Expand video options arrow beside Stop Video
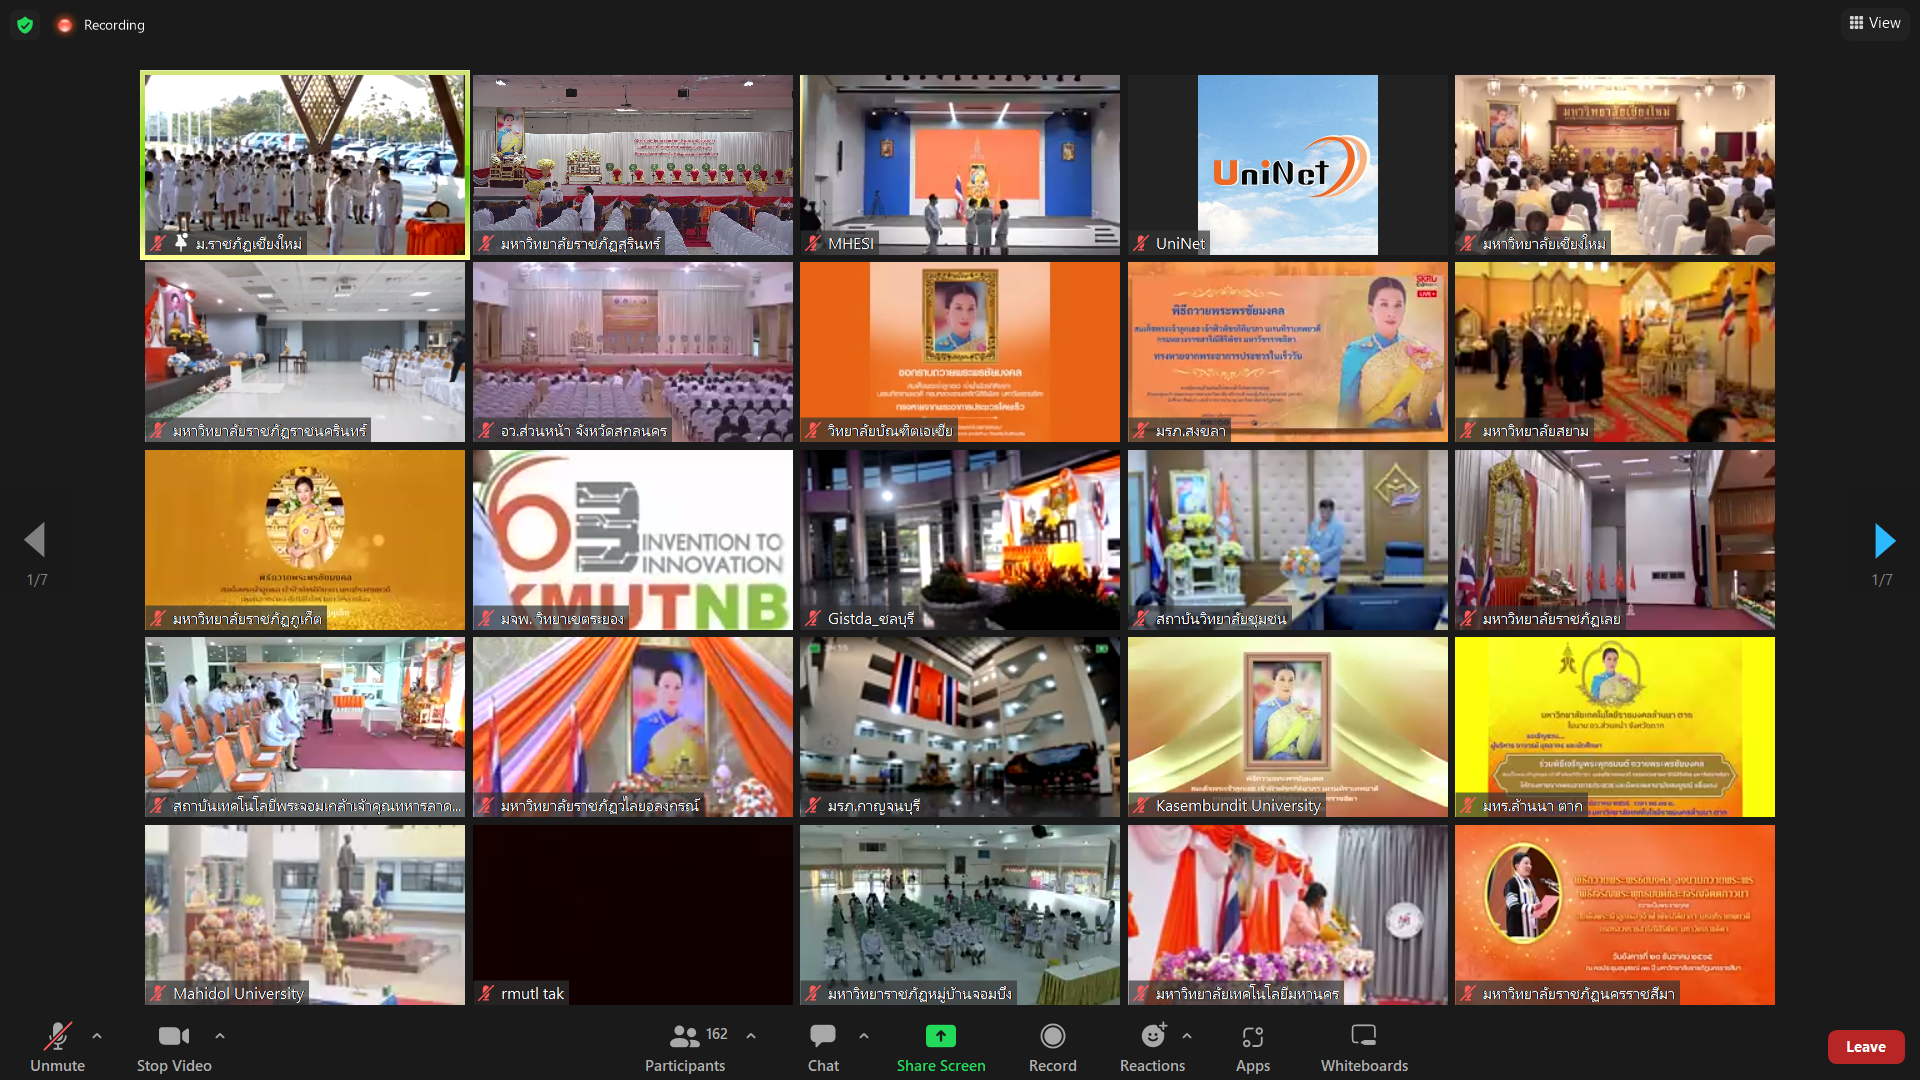The image size is (1920, 1080). 220,1036
